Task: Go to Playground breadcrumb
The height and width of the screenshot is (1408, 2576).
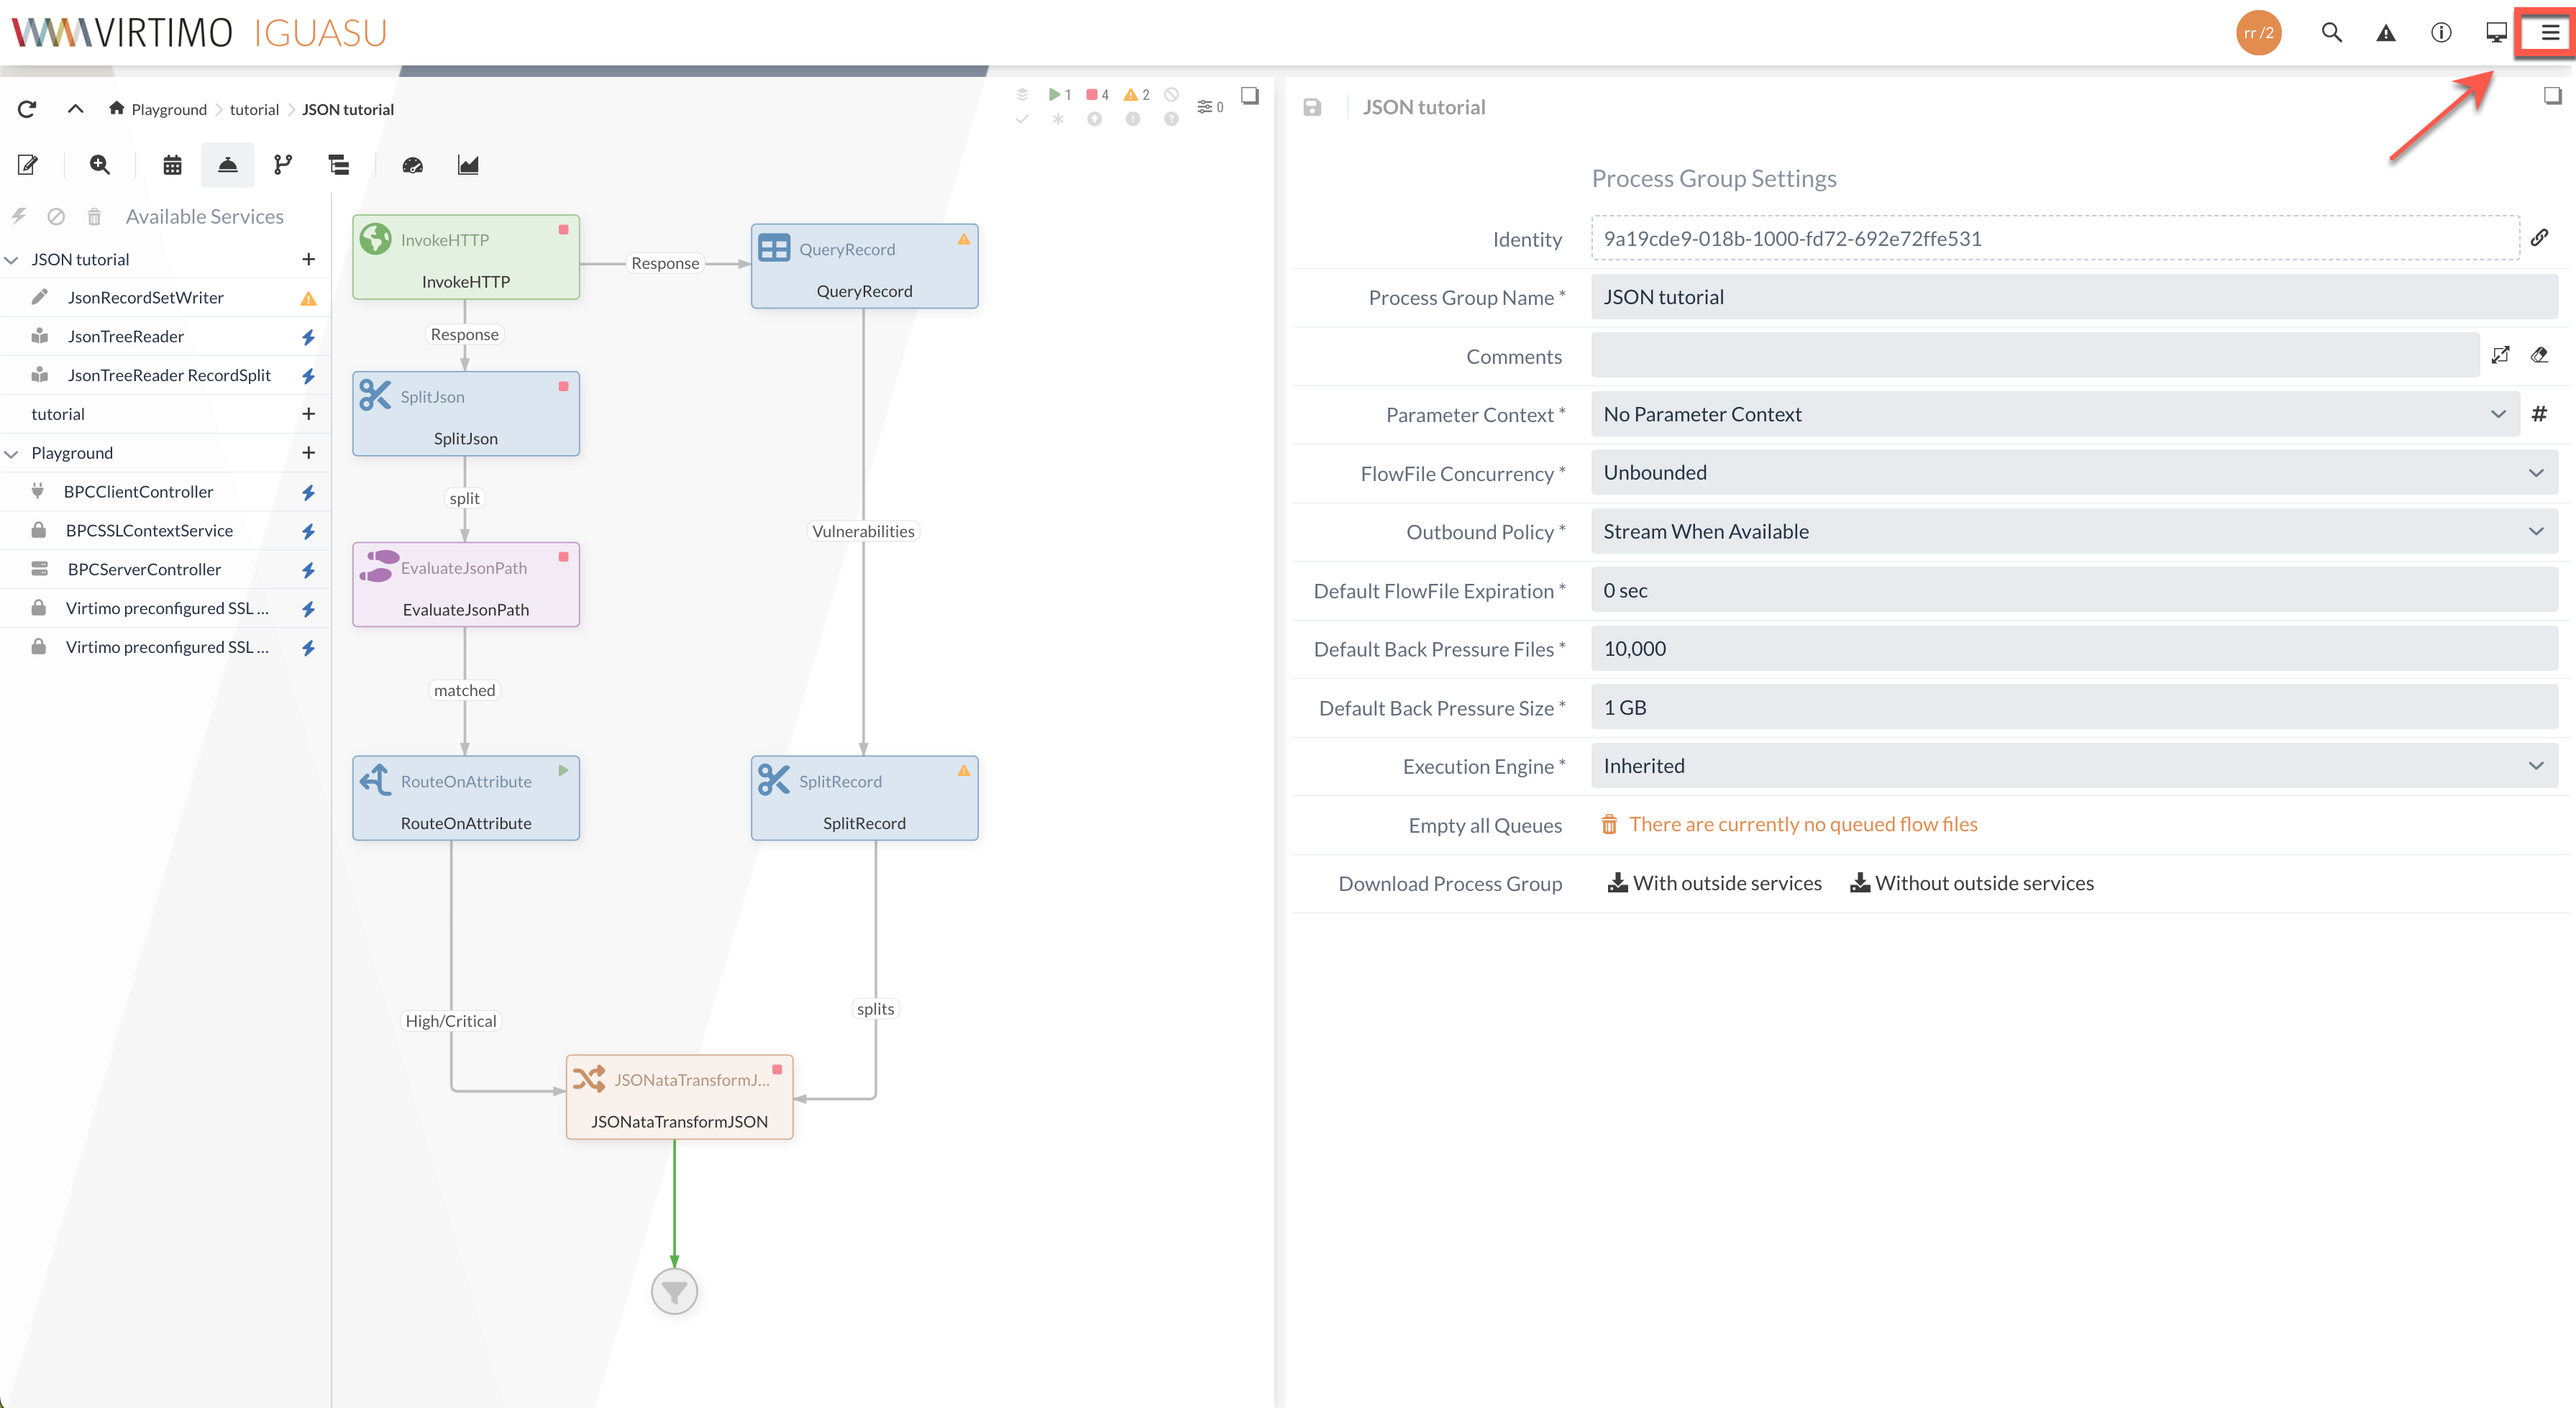Action: pos(168,110)
